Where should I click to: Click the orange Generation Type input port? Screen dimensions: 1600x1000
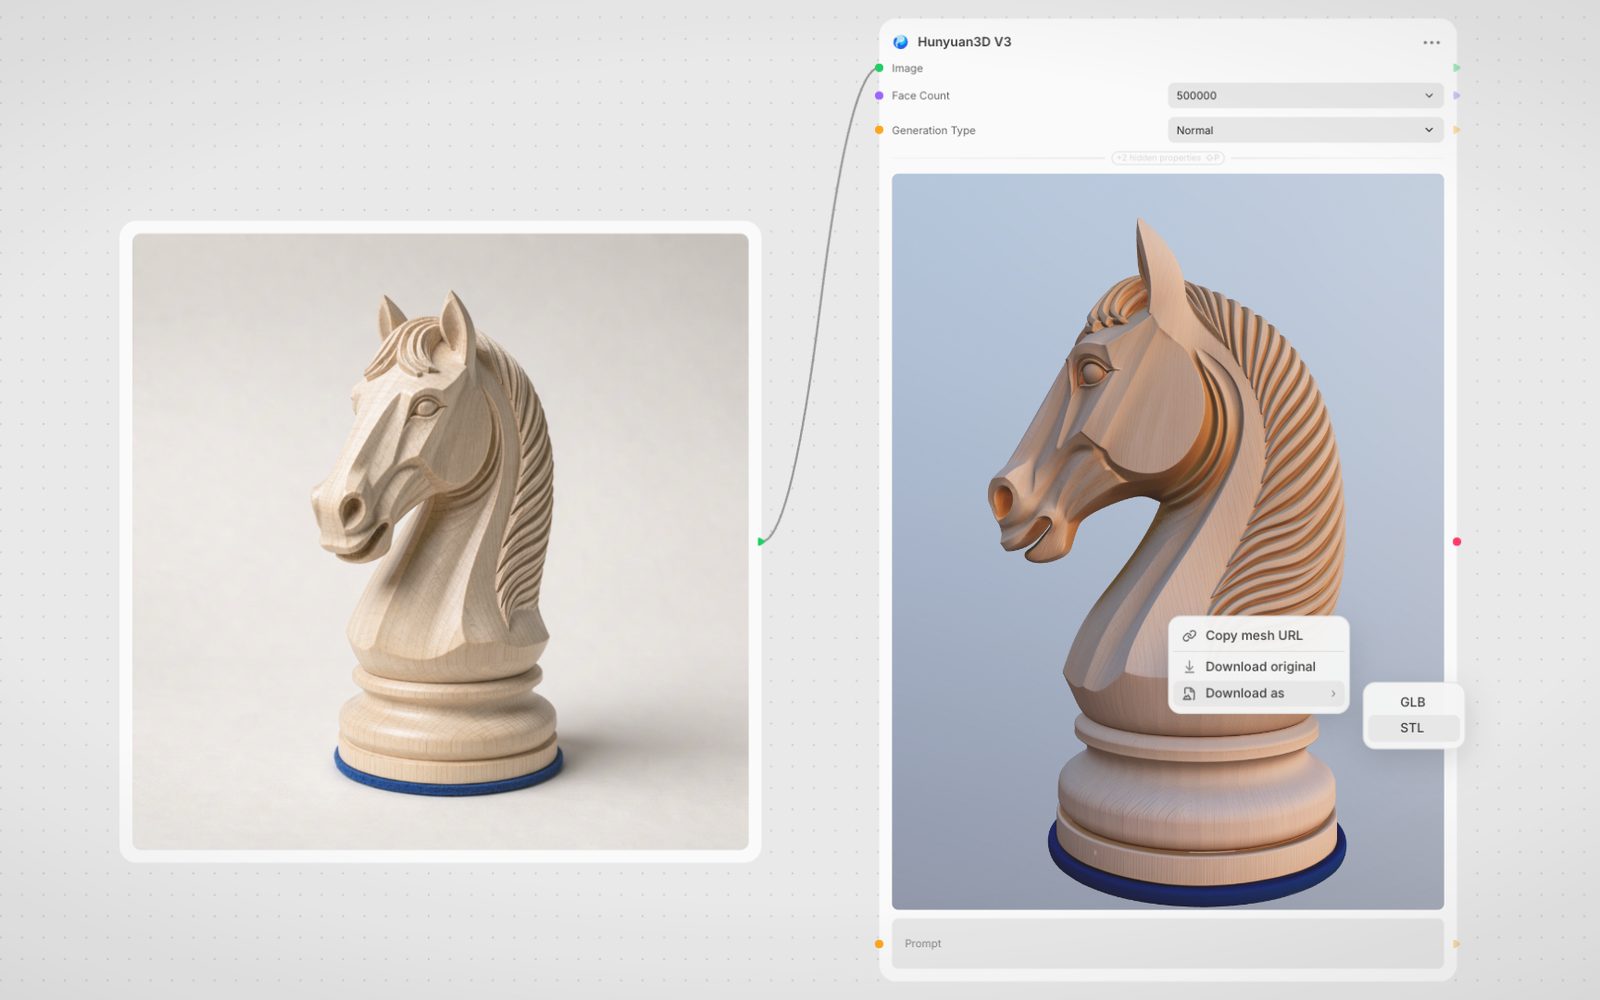click(879, 130)
